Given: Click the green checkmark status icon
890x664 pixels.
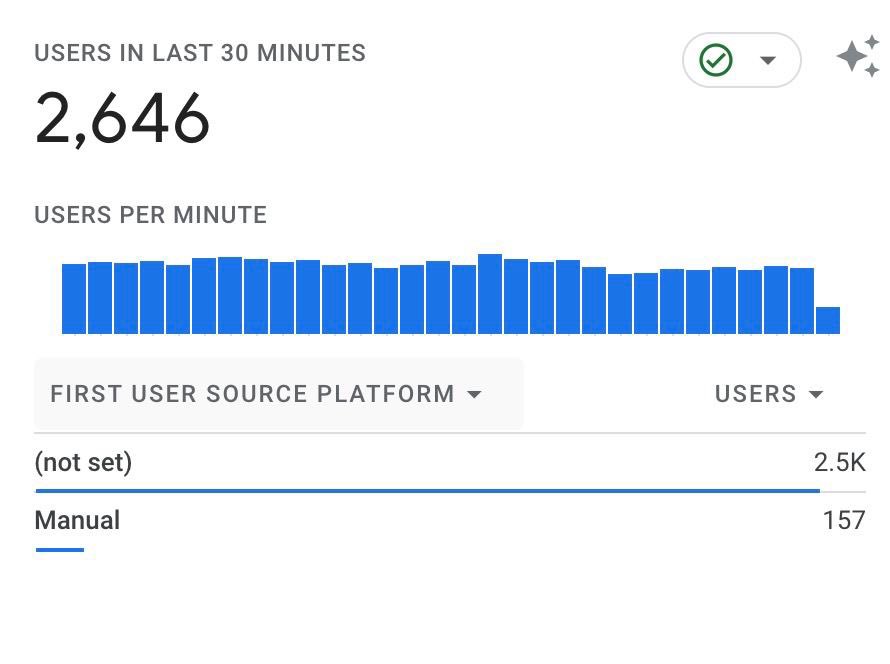Looking at the screenshot, I should click(x=715, y=60).
